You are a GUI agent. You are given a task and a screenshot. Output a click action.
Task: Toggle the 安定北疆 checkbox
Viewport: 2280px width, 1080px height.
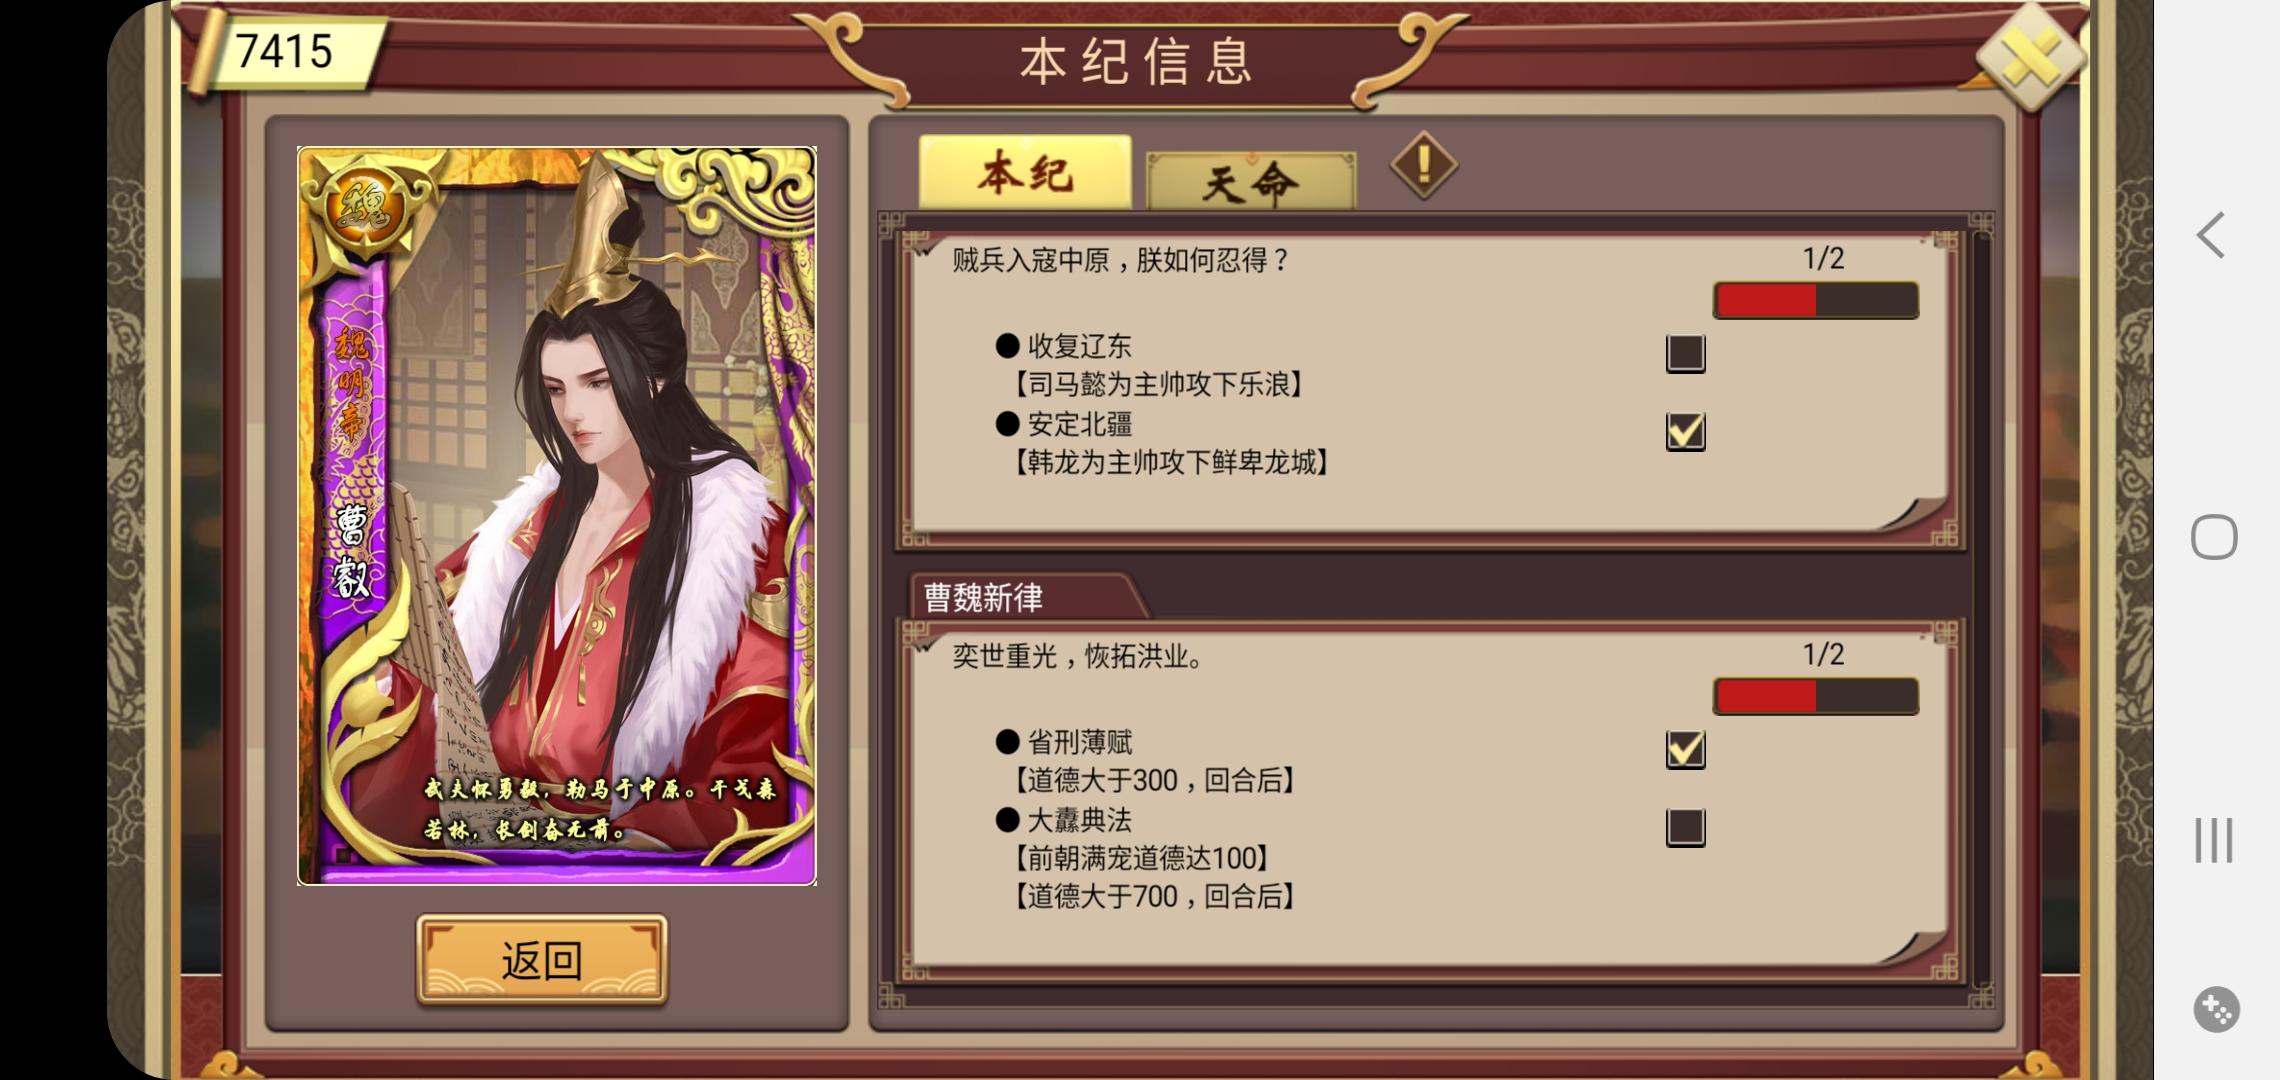pyautogui.click(x=1685, y=431)
